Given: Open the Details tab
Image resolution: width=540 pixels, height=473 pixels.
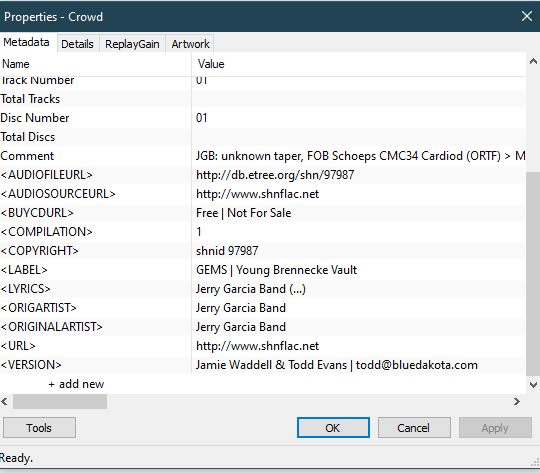Looking at the screenshot, I should tap(77, 44).
